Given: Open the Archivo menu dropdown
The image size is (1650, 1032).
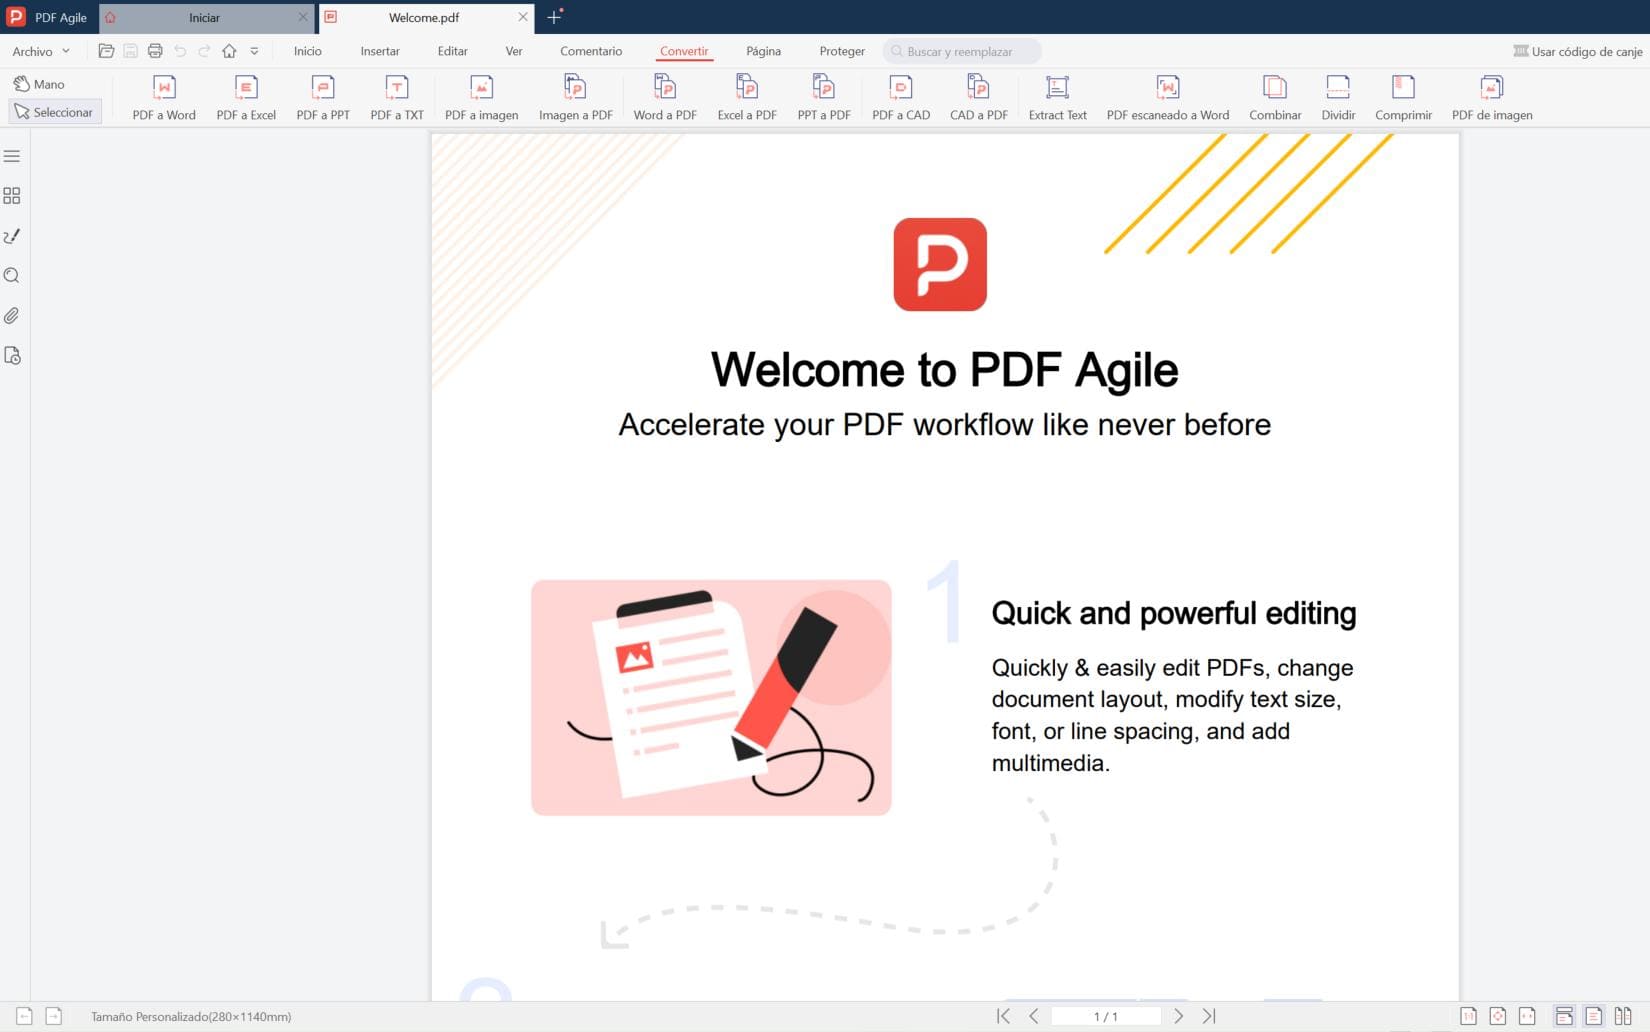Looking at the screenshot, I should (41, 51).
